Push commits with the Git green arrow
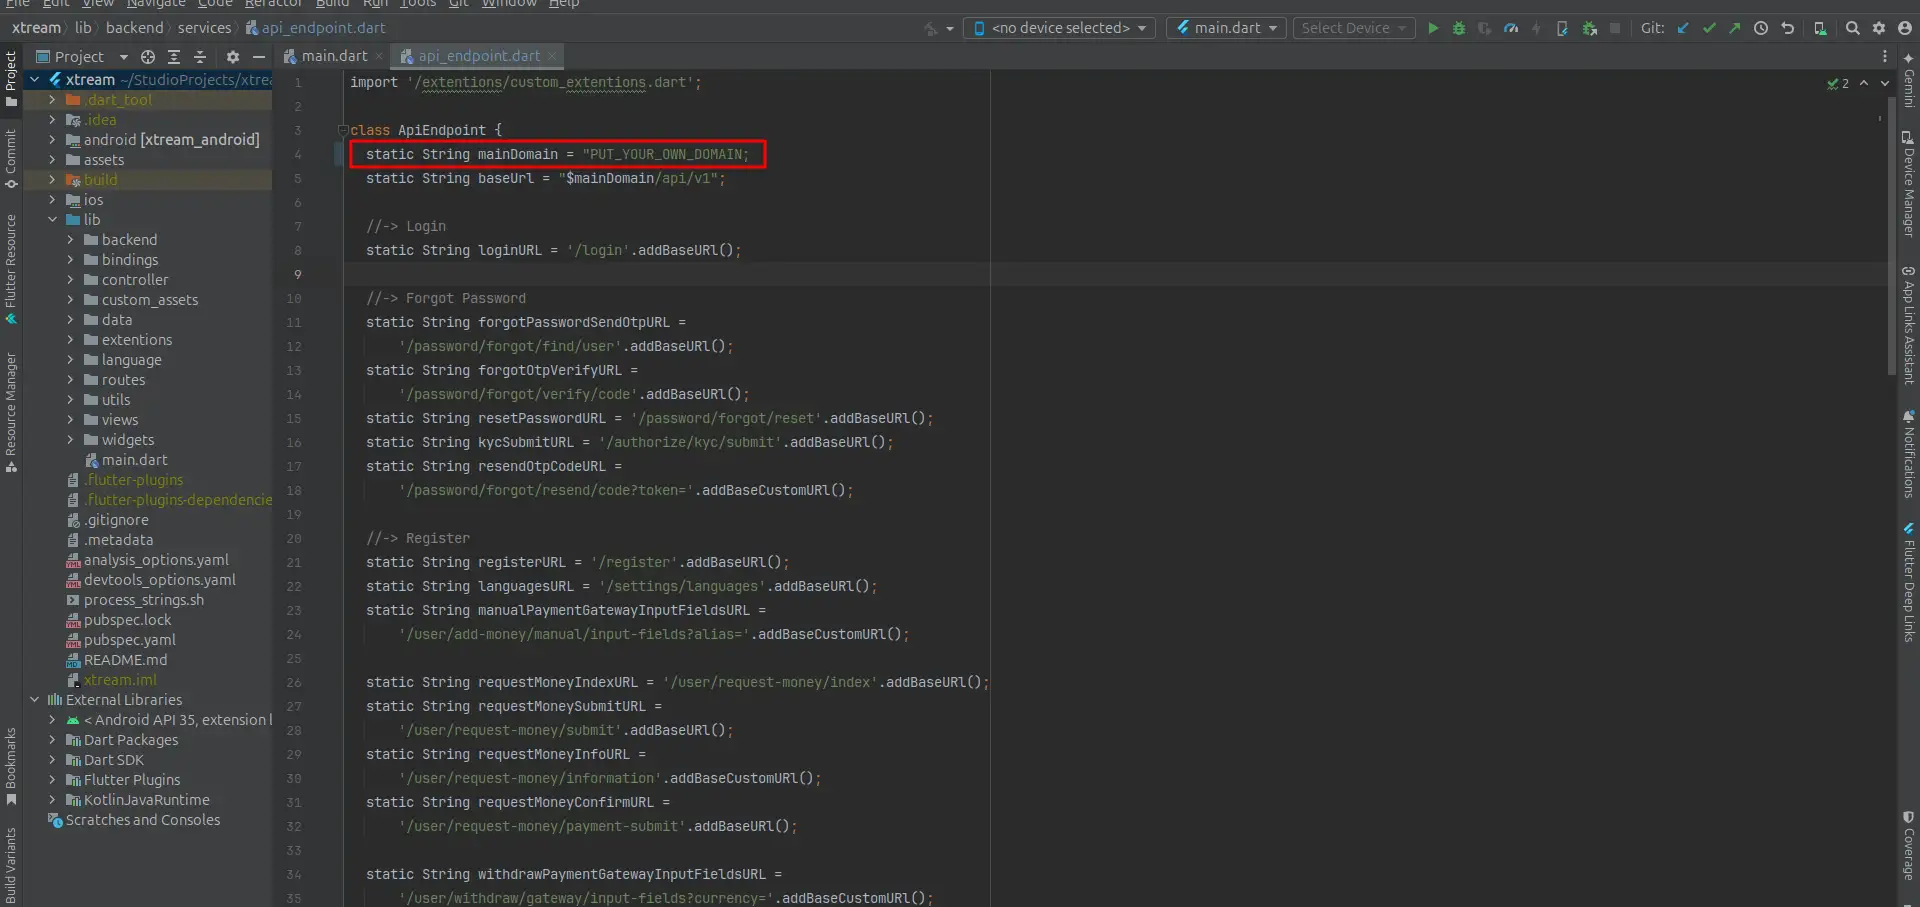 coord(1735,28)
